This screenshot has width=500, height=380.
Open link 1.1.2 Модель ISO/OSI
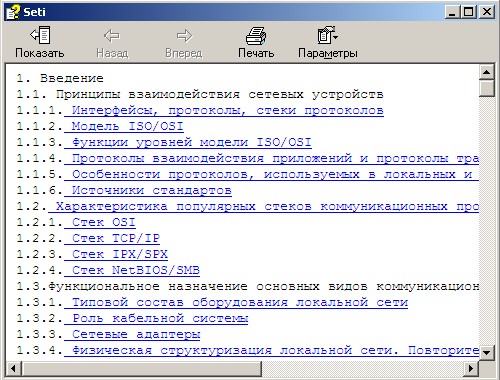124,126
